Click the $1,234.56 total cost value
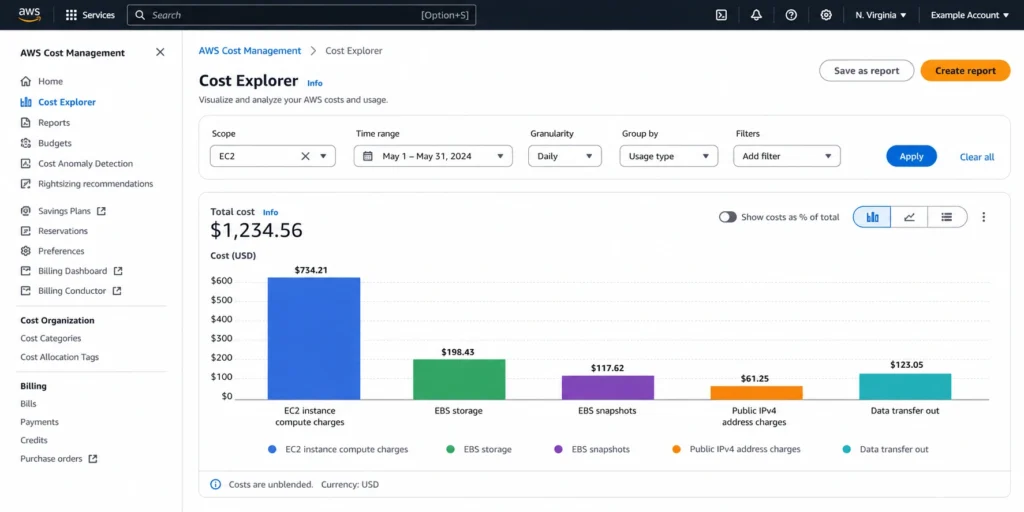The height and width of the screenshot is (512, 1024). [x=257, y=231]
